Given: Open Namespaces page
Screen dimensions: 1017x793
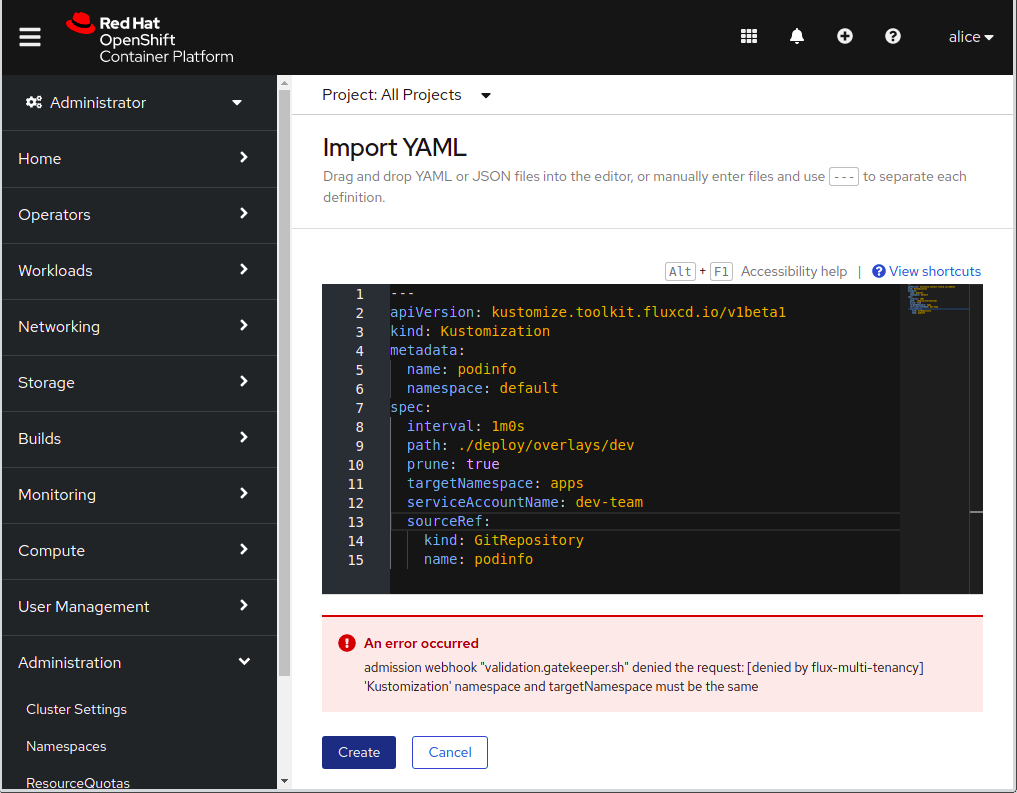Looking at the screenshot, I should click(x=66, y=746).
